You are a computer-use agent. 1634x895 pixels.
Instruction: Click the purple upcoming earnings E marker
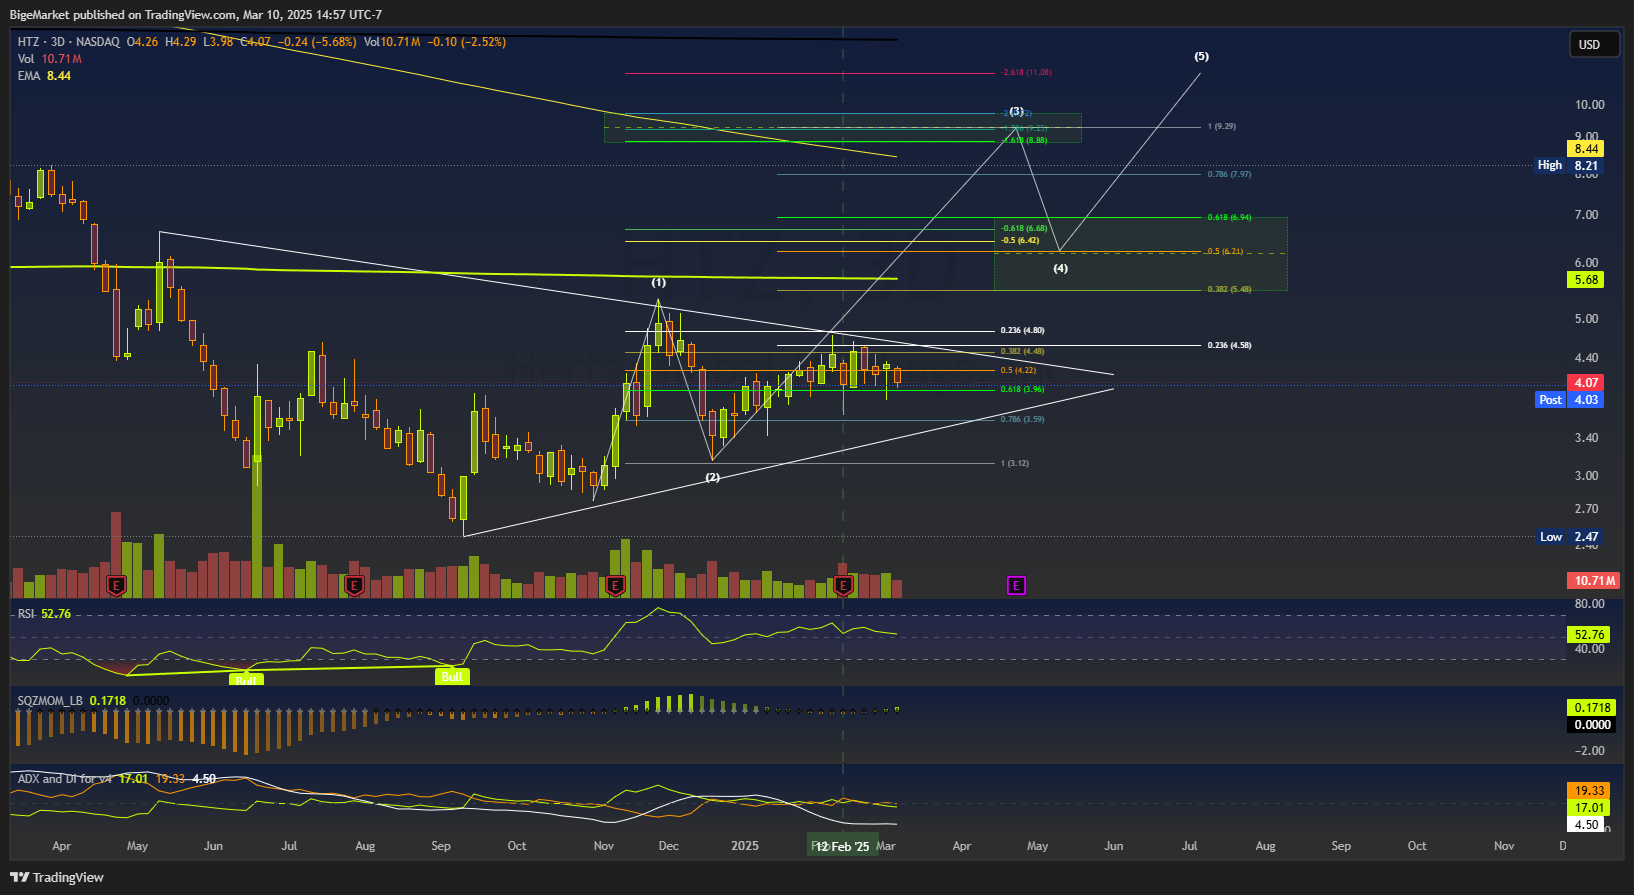[x=1016, y=586]
